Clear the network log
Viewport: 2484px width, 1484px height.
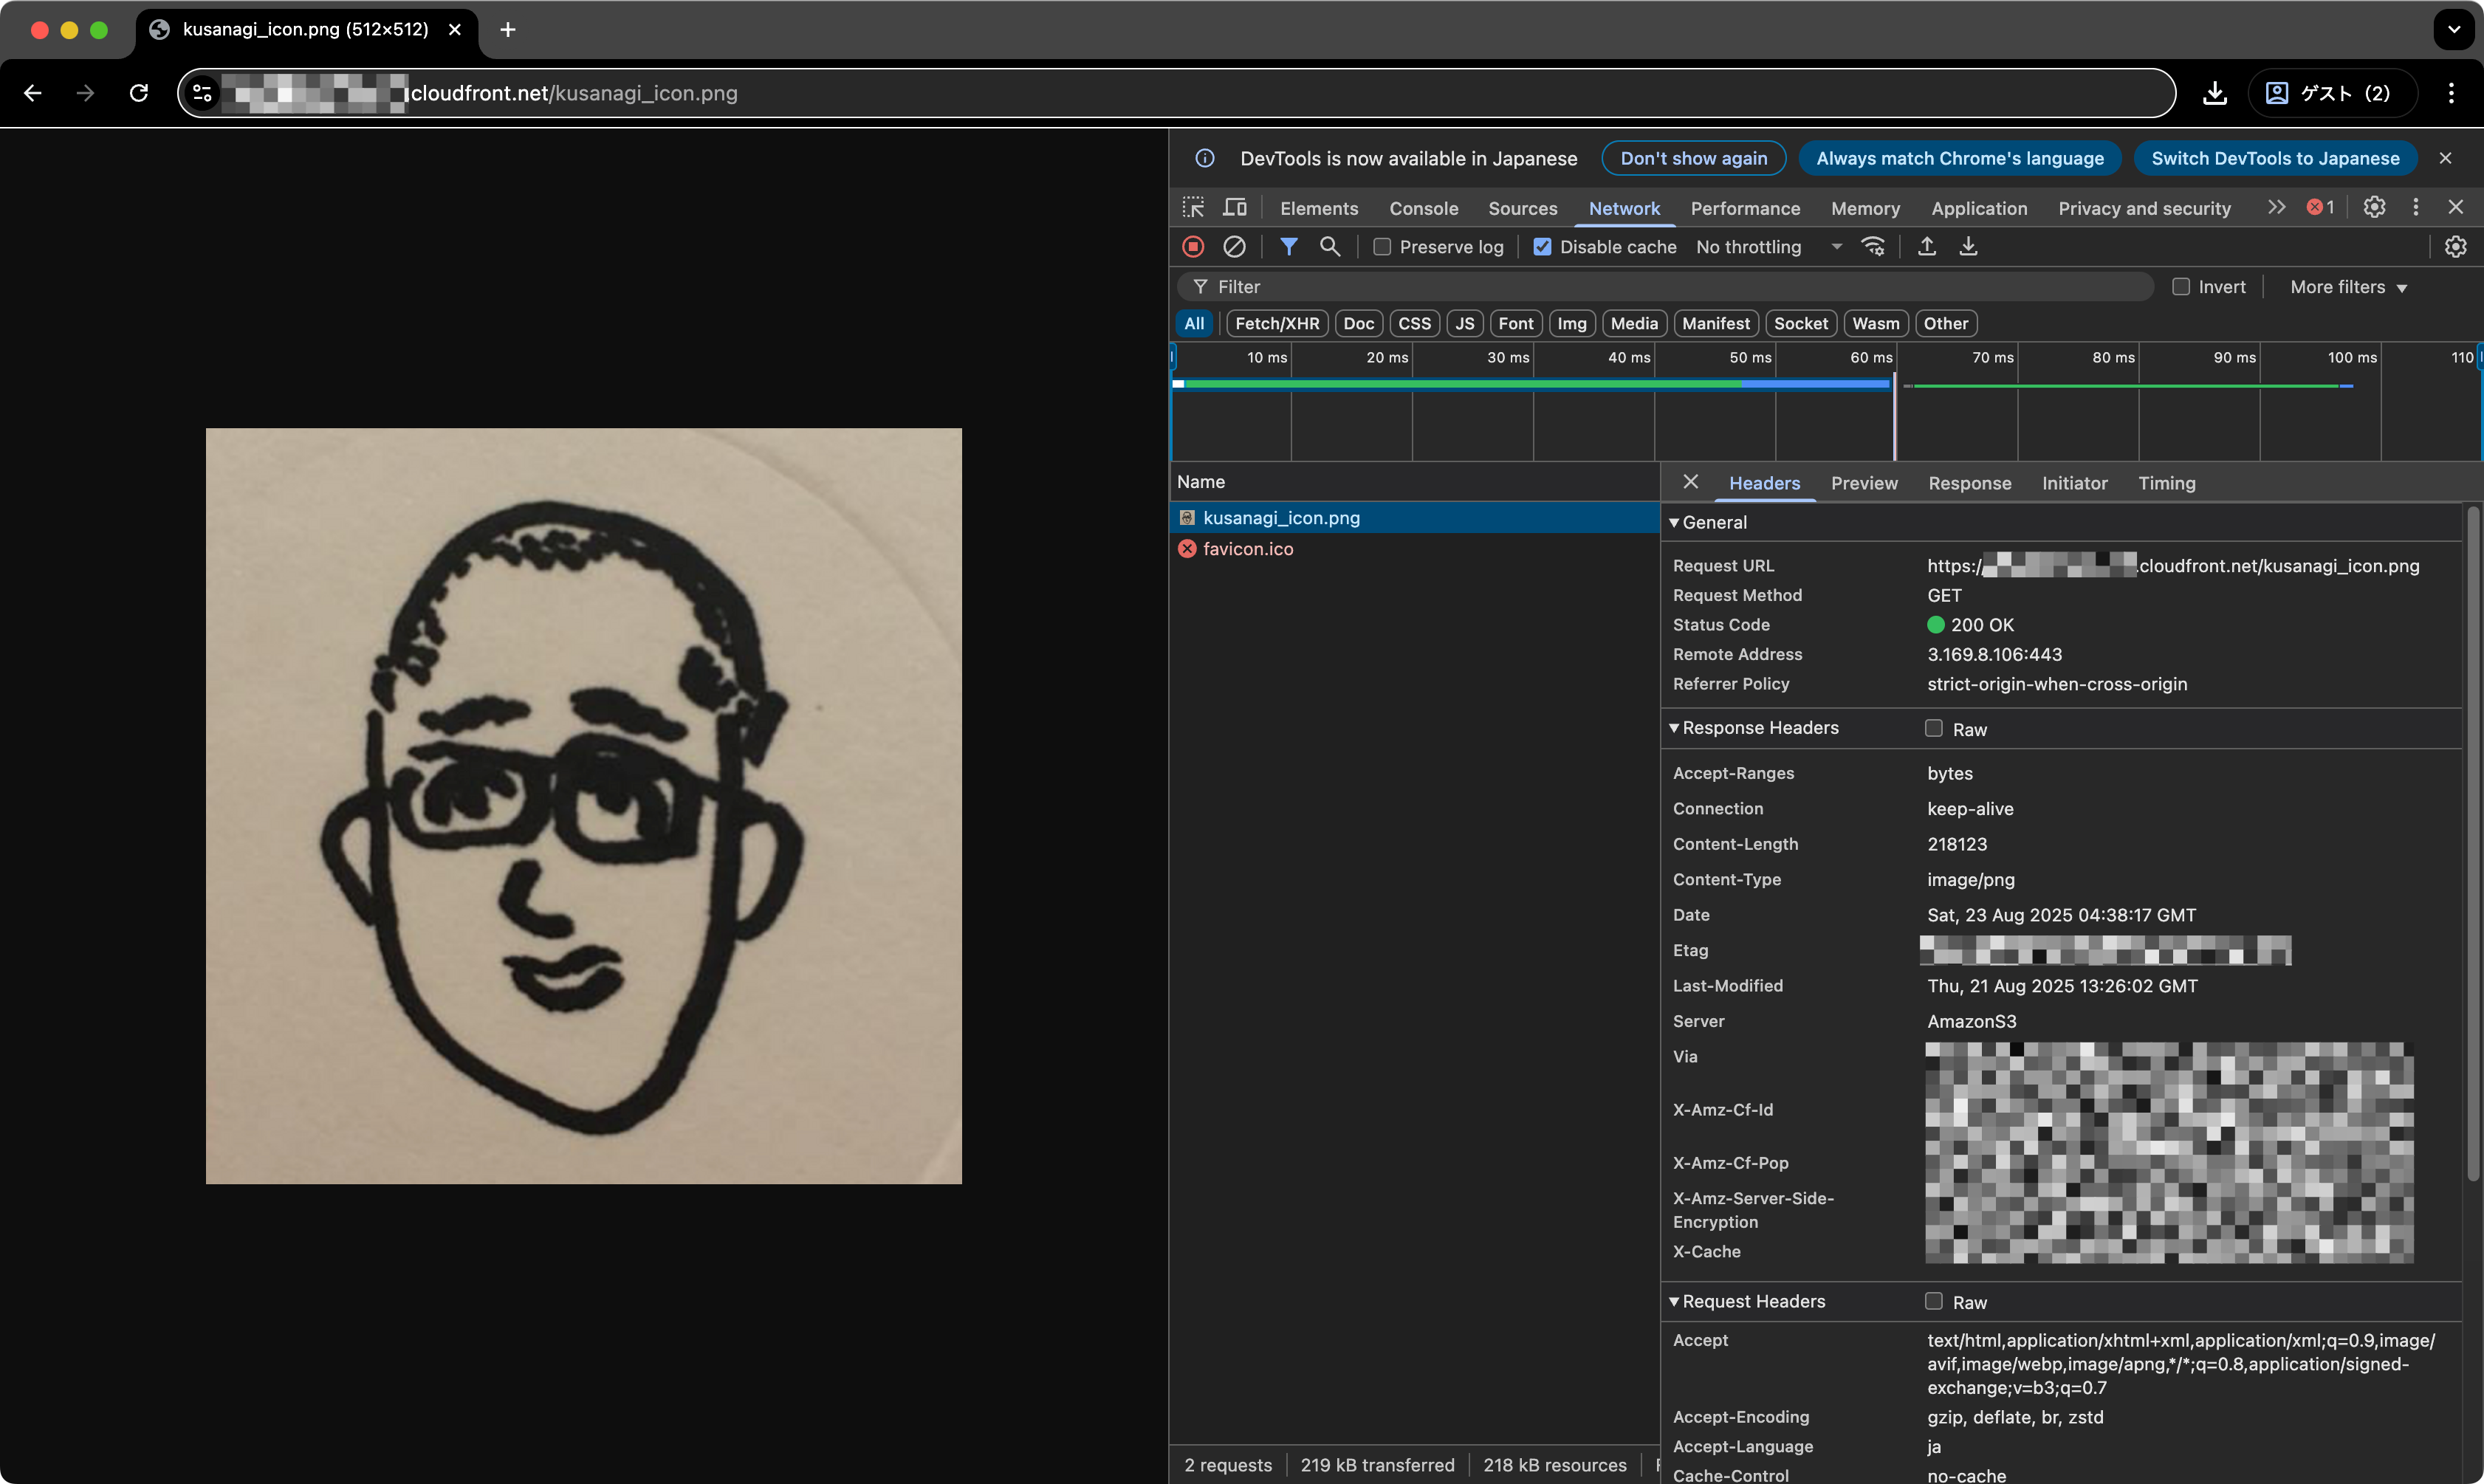click(1235, 246)
